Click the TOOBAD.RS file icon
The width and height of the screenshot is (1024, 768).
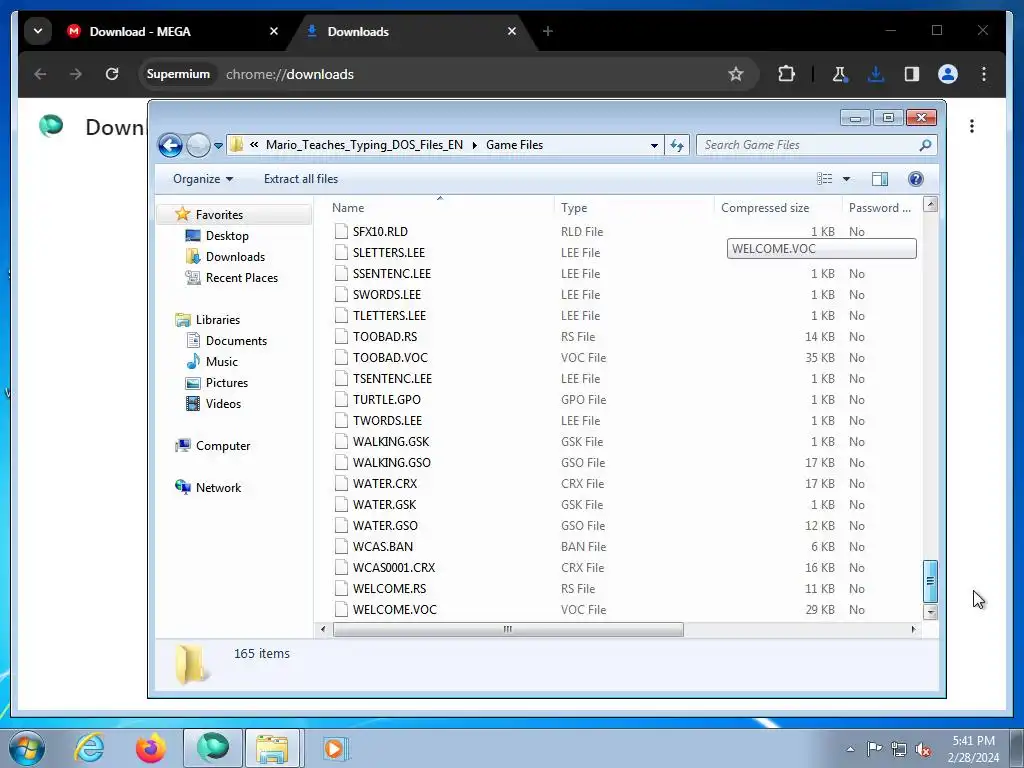click(x=341, y=337)
